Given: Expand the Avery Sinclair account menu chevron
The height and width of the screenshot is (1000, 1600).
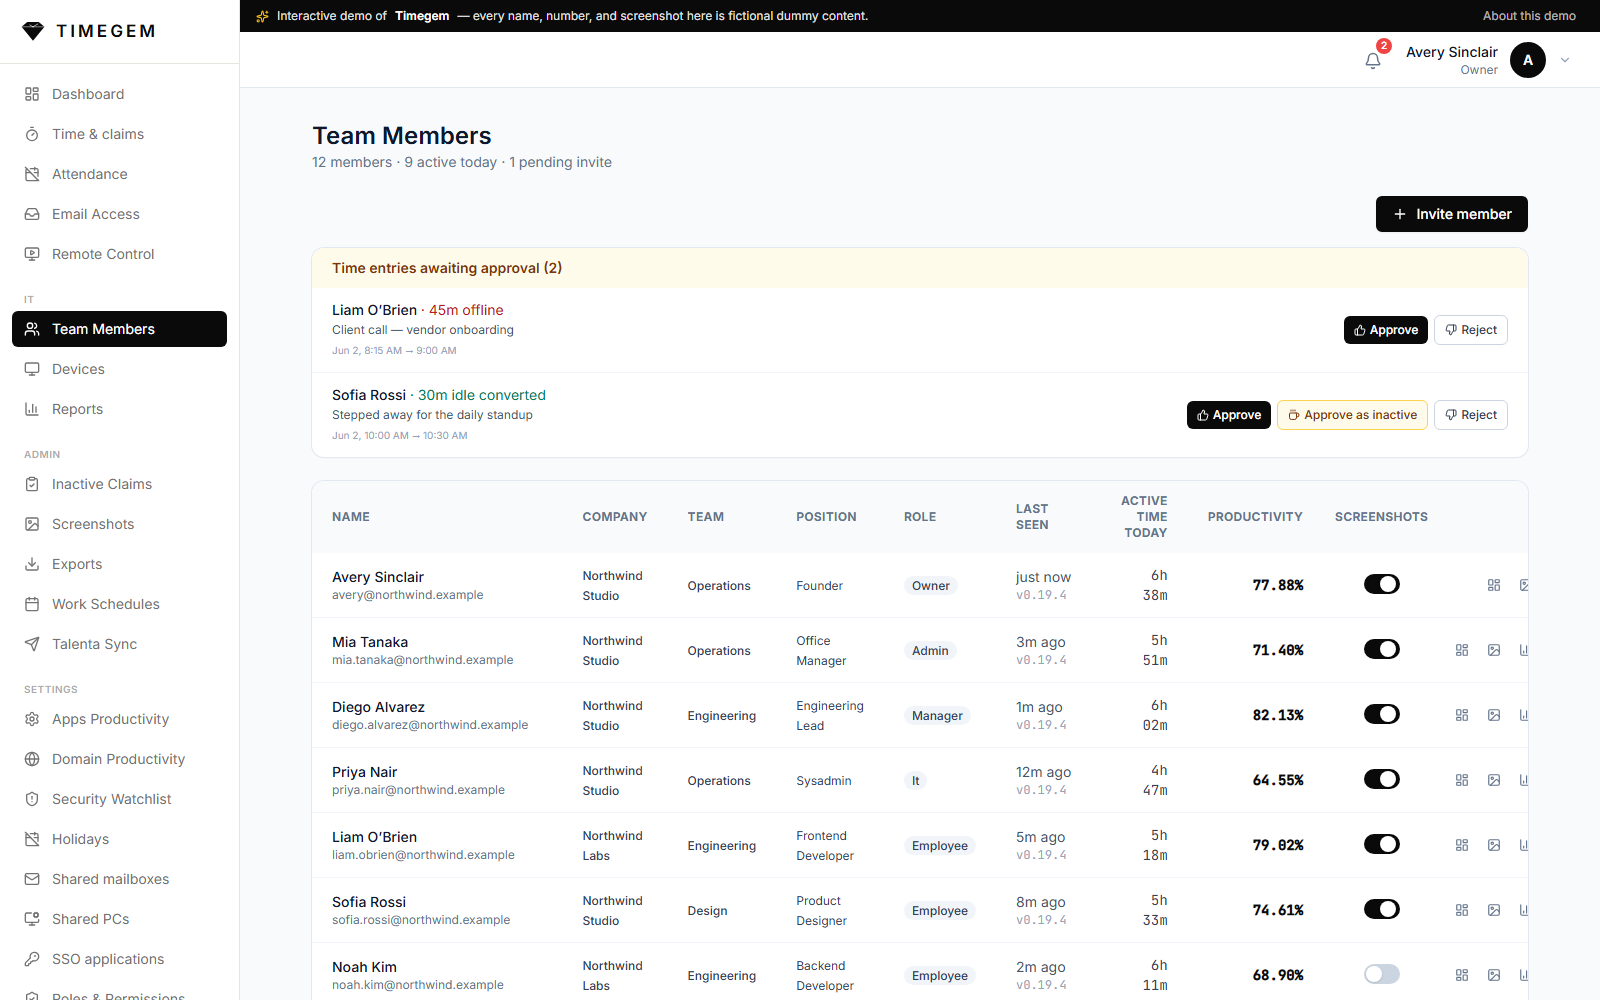Looking at the screenshot, I should (x=1565, y=60).
